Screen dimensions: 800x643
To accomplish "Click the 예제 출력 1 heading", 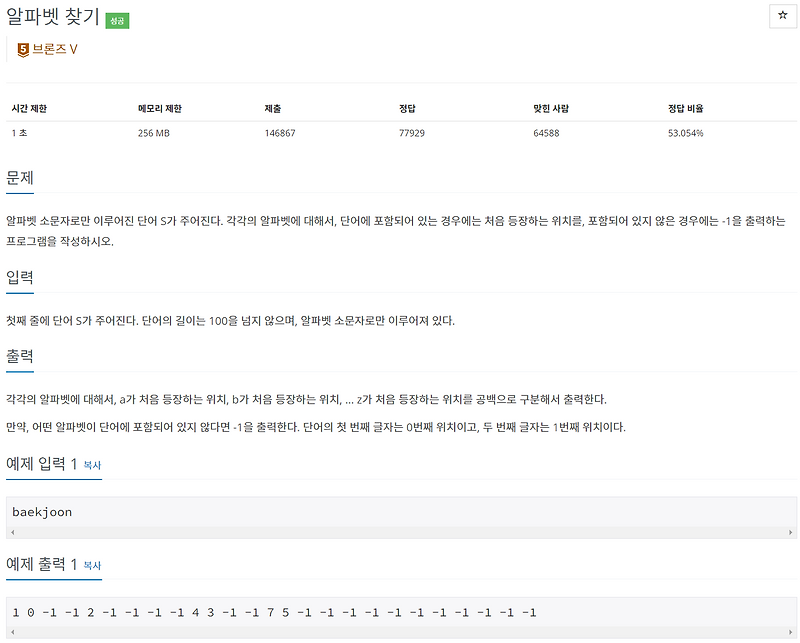I will (x=41, y=564).
